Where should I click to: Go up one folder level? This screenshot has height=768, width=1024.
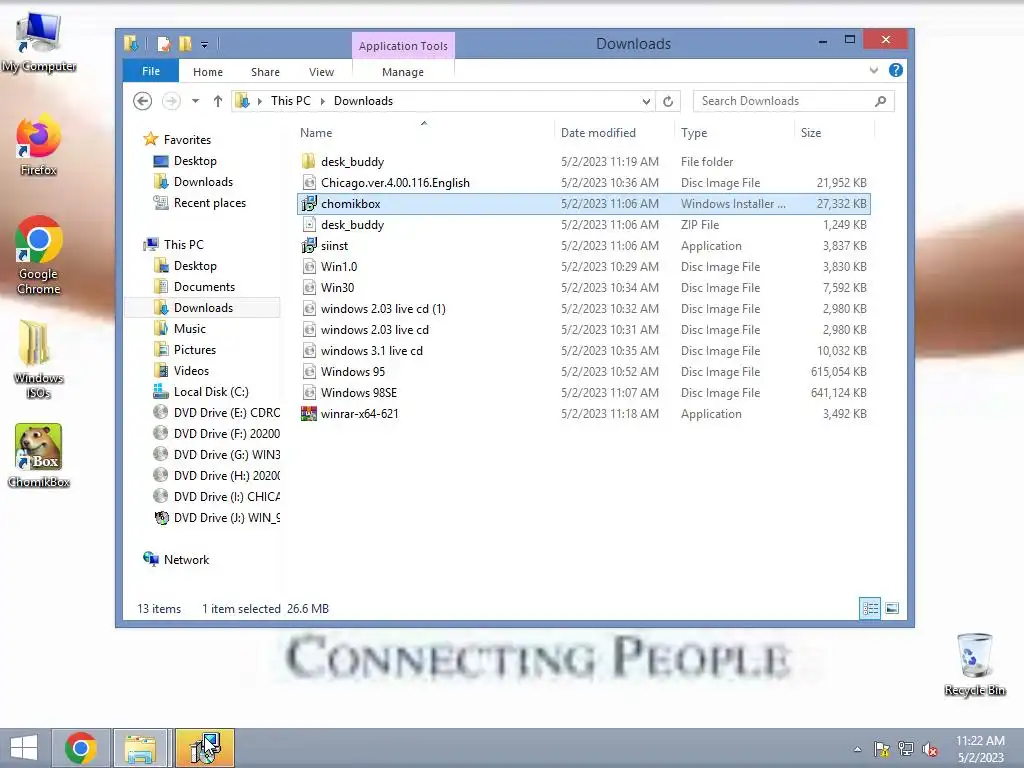217,101
